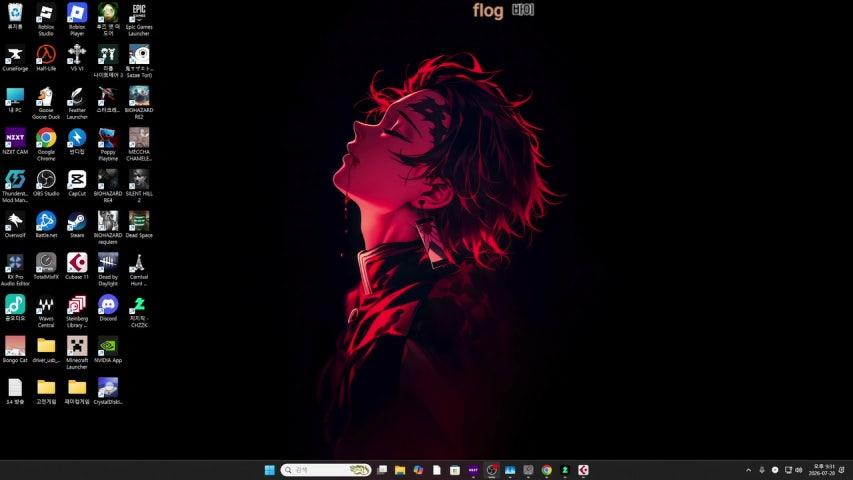
Task: Launch Google Chrome from the desktop
Action: pos(46,145)
